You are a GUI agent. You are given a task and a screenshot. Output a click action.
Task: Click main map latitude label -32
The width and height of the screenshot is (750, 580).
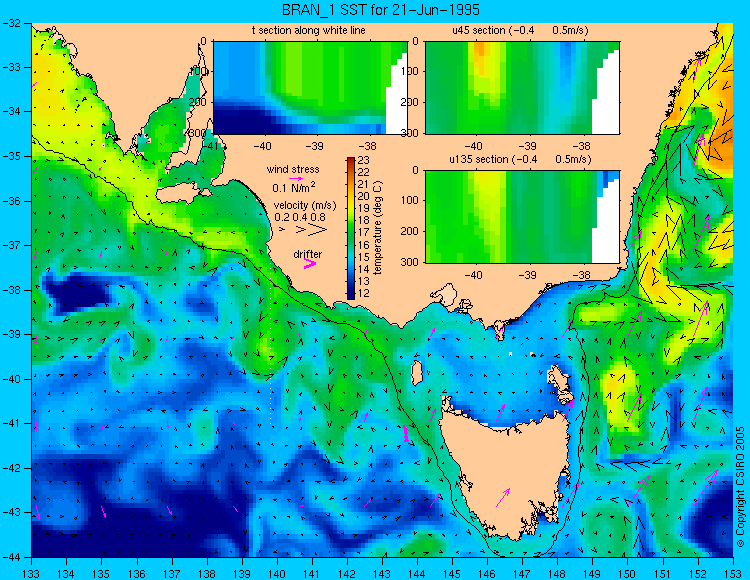point(11,22)
